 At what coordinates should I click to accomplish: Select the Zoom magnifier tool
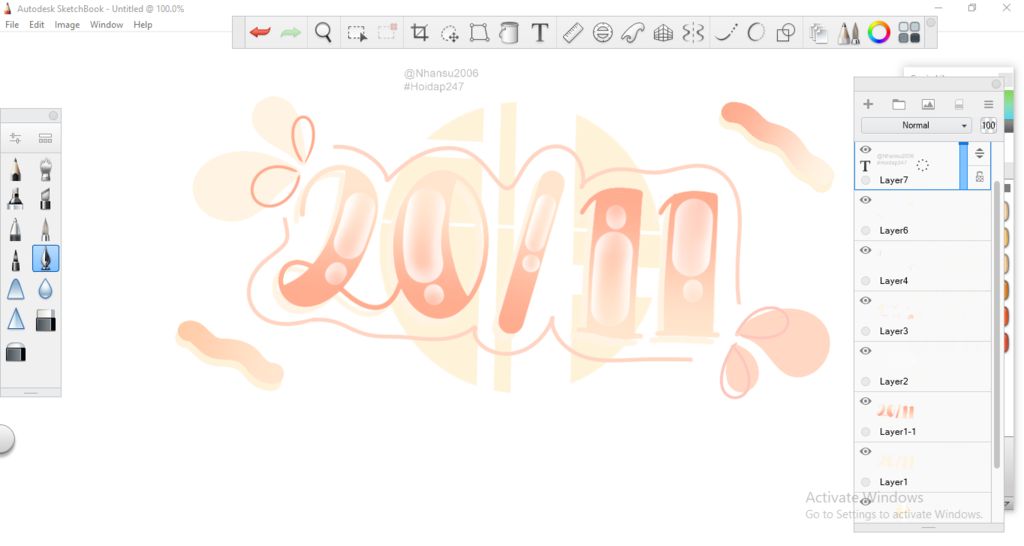[x=323, y=32]
